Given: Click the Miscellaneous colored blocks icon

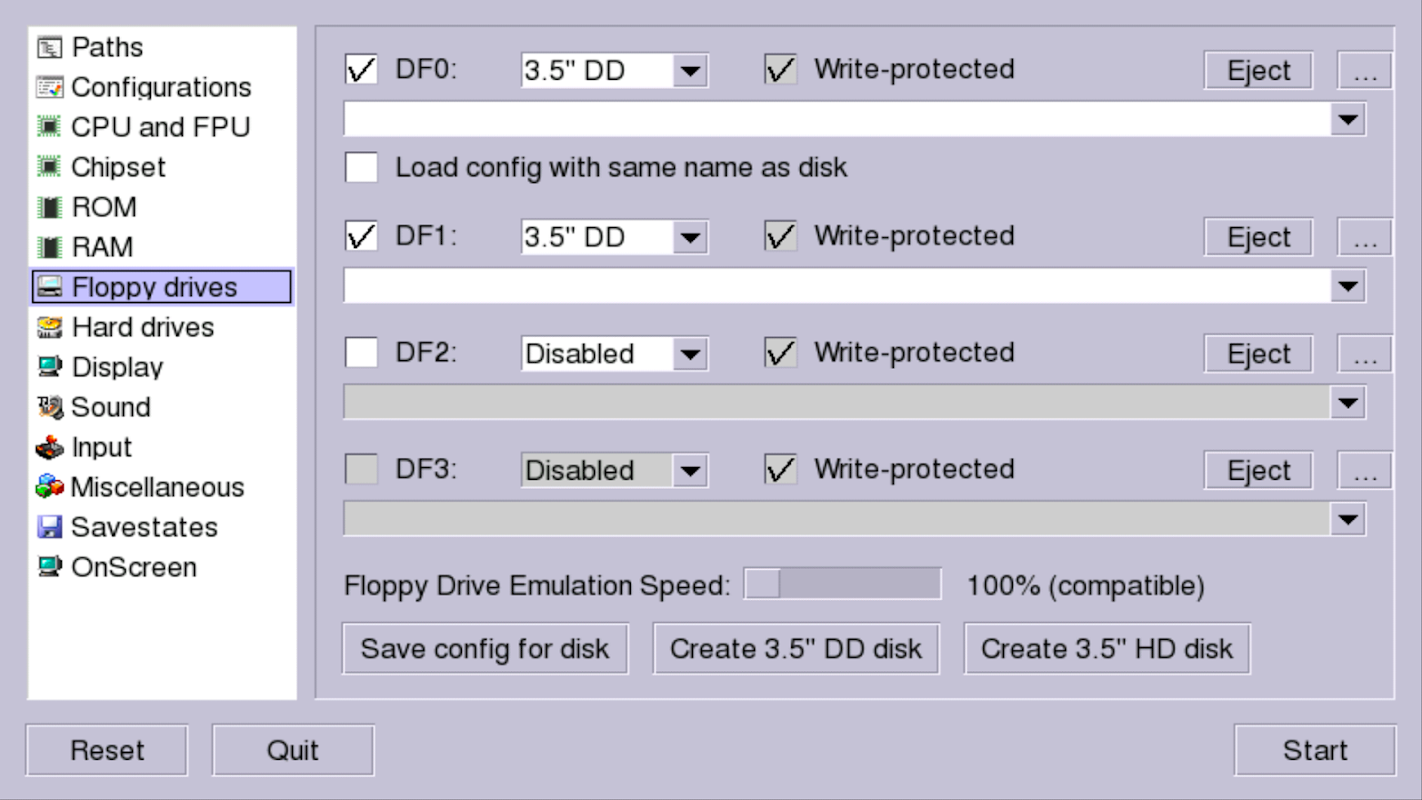Looking at the screenshot, I should coord(49,487).
